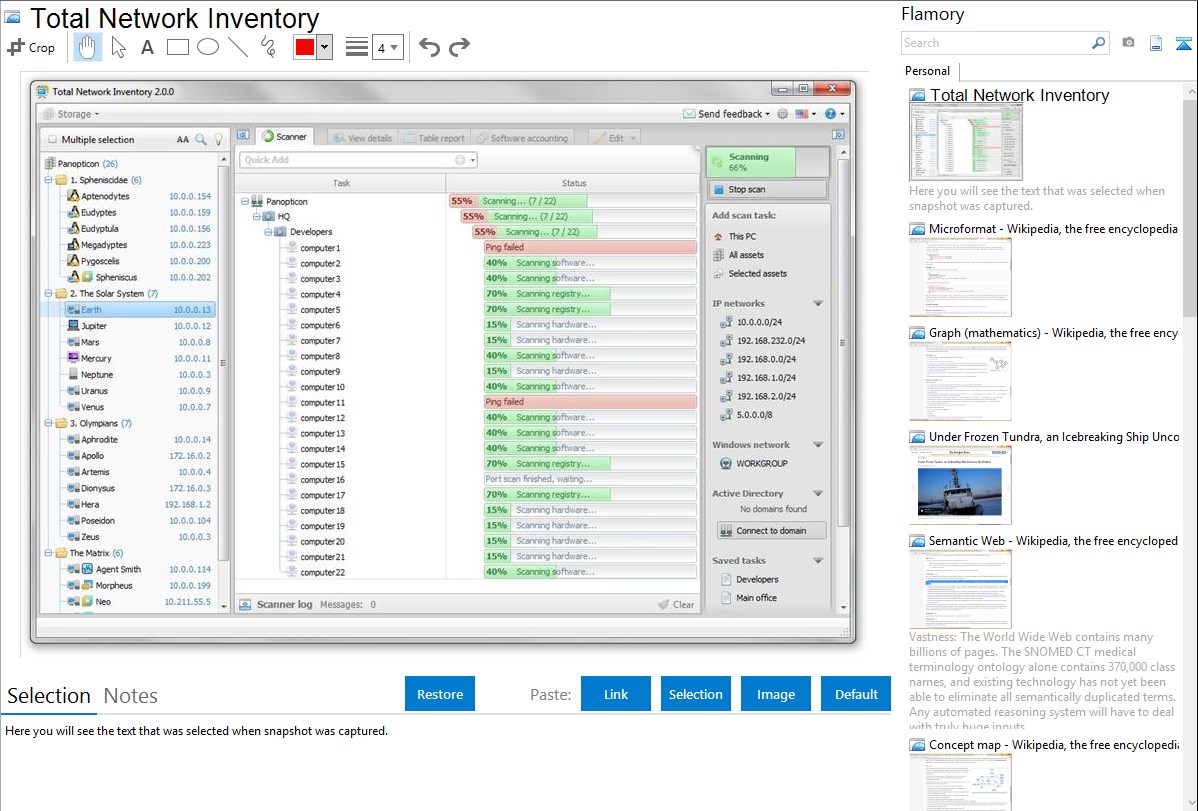Viewport: 1198px width, 811px height.
Task: Open the Total Network Inventory snapshot thumbnail
Action: [x=966, y=143]
